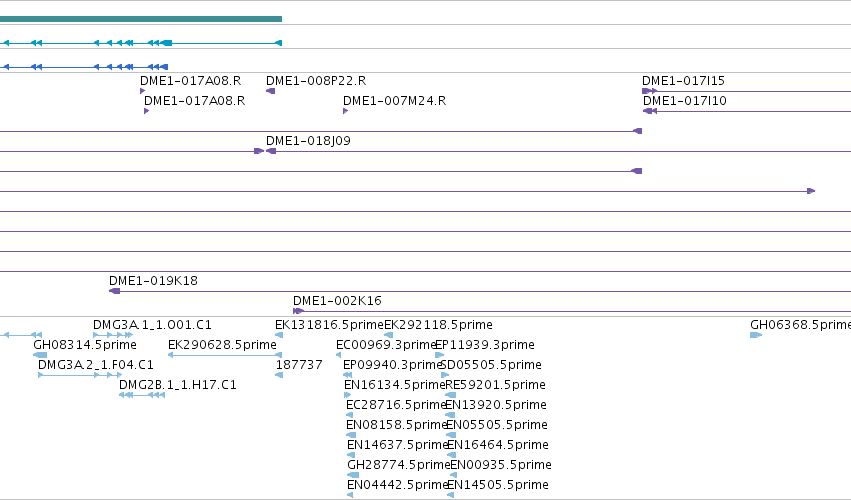Click the 187737 feature label
Viewport: 851px width, 500px height.
click(299, 365)
